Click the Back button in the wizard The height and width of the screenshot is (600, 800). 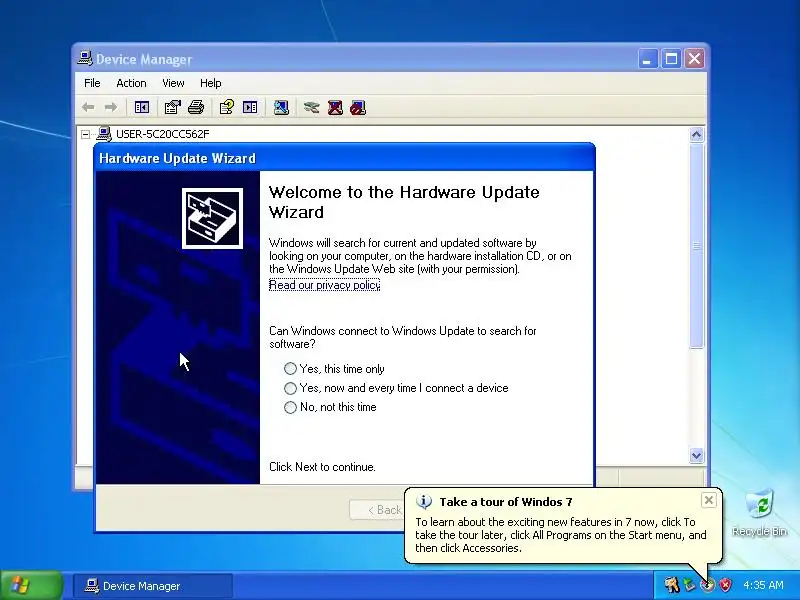[378, 510]
